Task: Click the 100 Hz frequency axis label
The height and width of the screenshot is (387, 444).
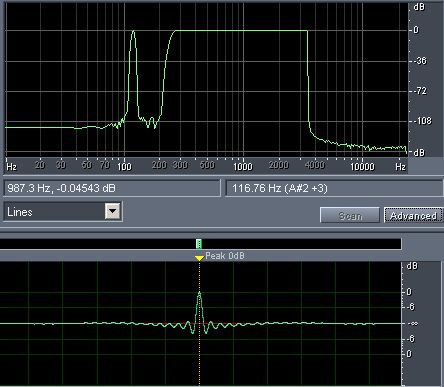Action: (125, 166)
